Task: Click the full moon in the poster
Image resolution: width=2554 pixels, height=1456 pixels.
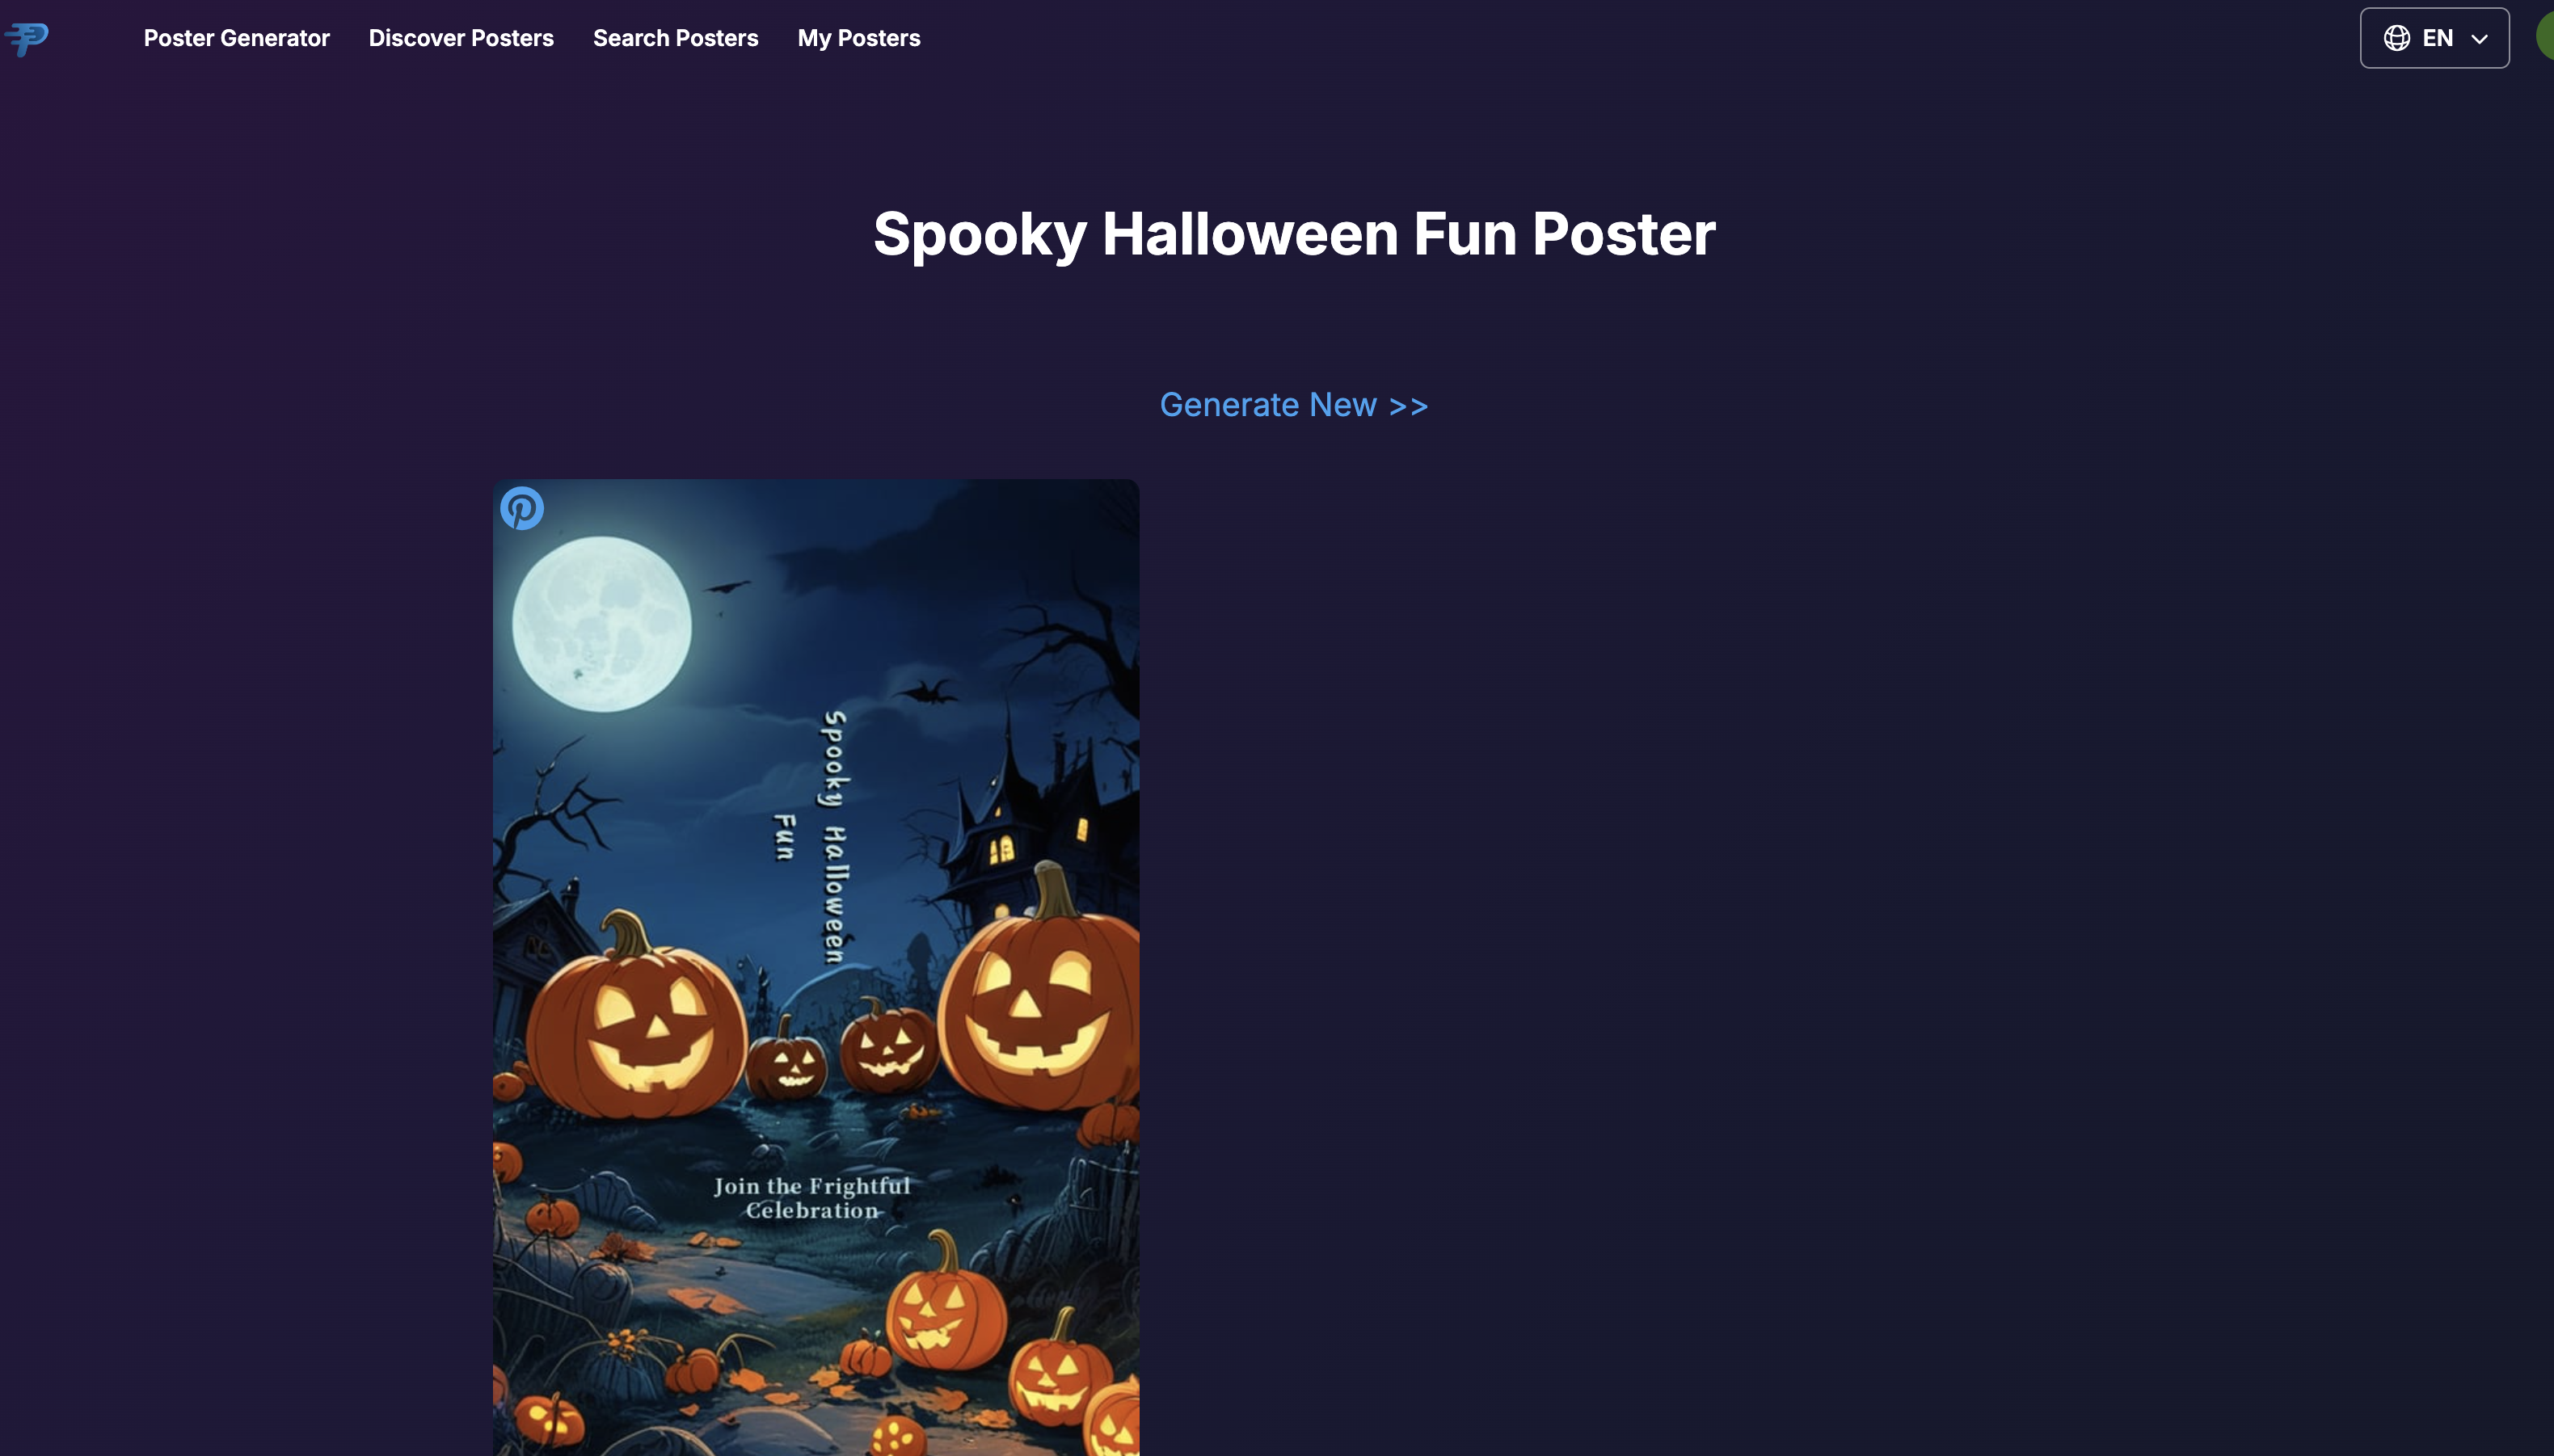Action: (601, 624)
